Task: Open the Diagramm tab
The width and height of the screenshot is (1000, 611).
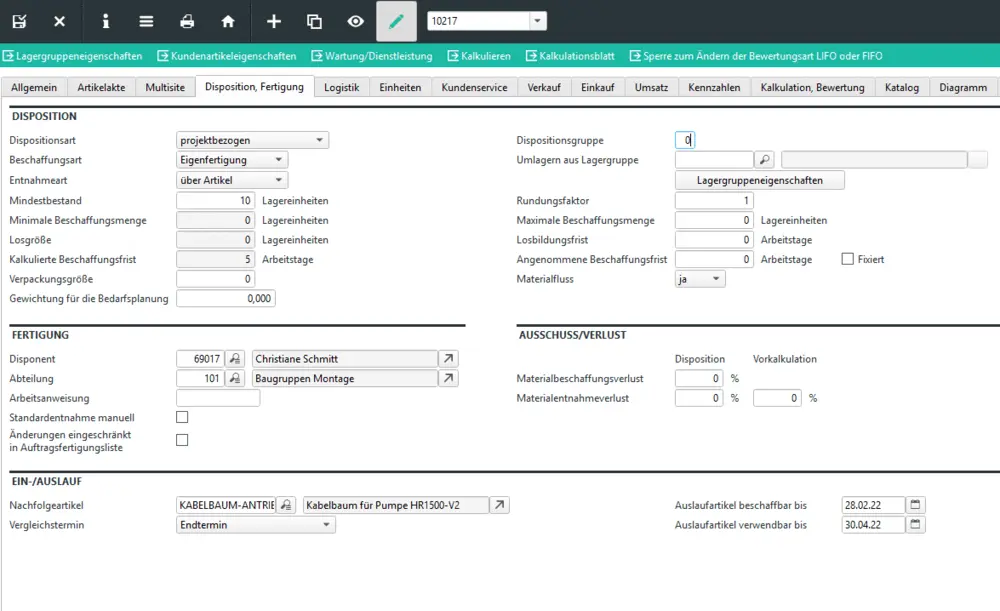Action: (963, 87)
